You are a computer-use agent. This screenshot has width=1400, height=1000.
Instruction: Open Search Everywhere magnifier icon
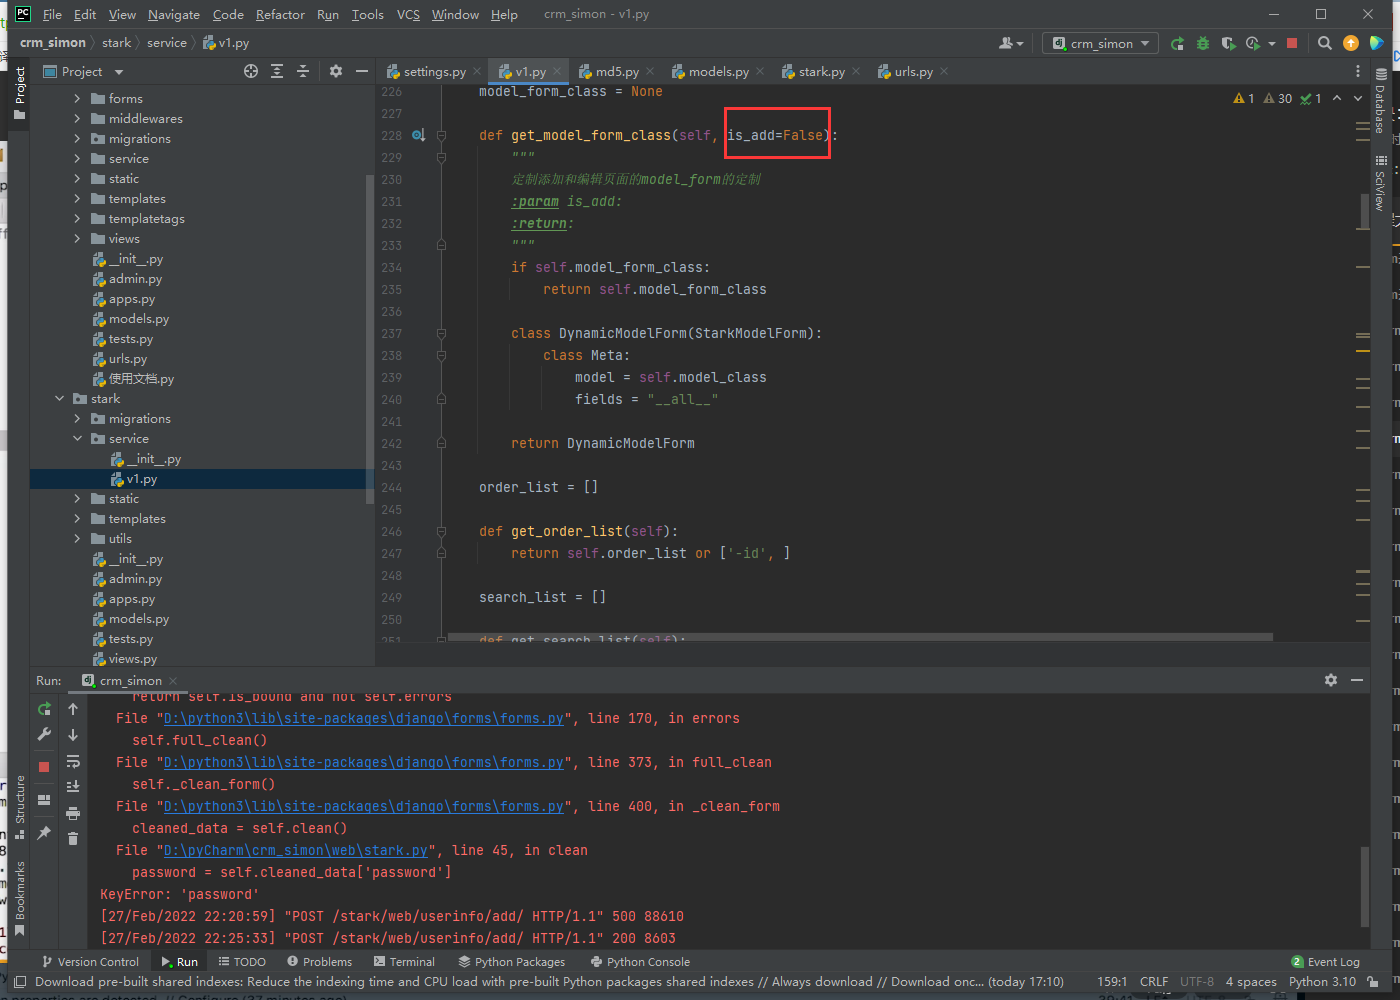click(1325, 43)
